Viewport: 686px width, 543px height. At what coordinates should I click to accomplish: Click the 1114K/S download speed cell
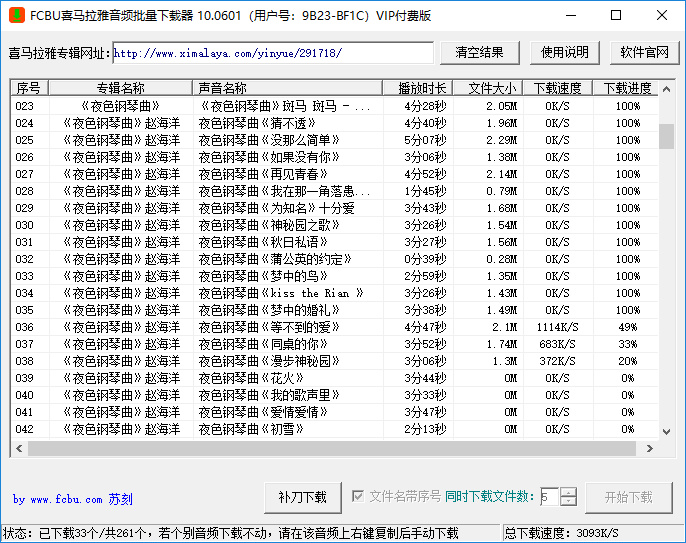[x=557, y=327]
